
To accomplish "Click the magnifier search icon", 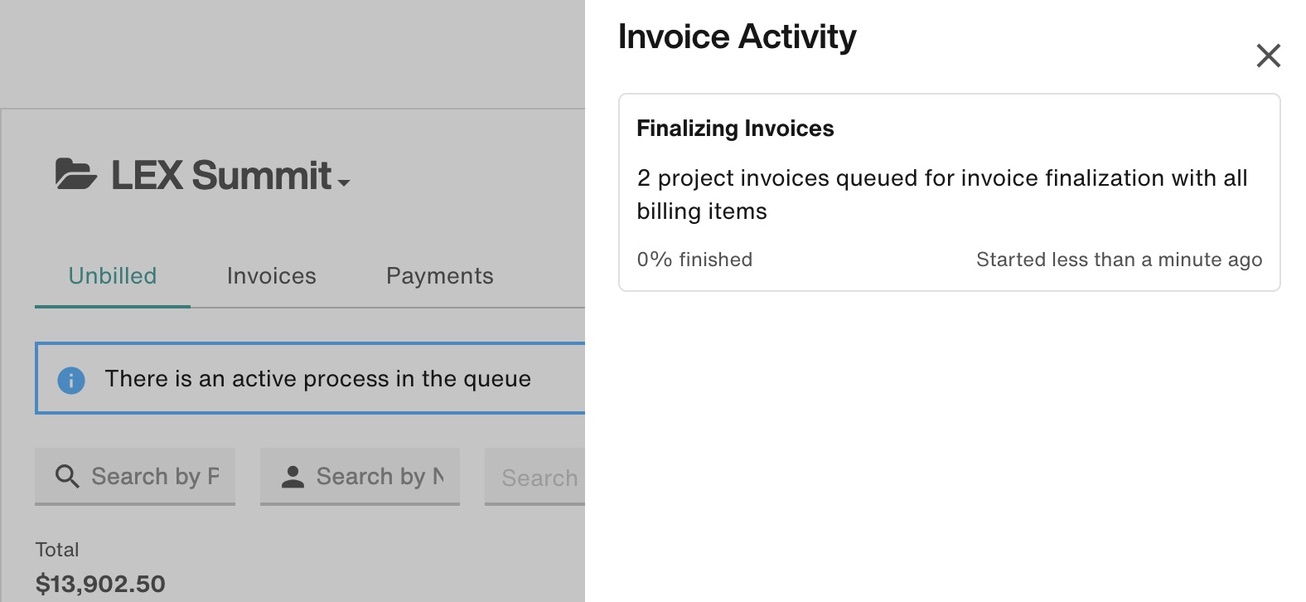I will coord(67,476).
